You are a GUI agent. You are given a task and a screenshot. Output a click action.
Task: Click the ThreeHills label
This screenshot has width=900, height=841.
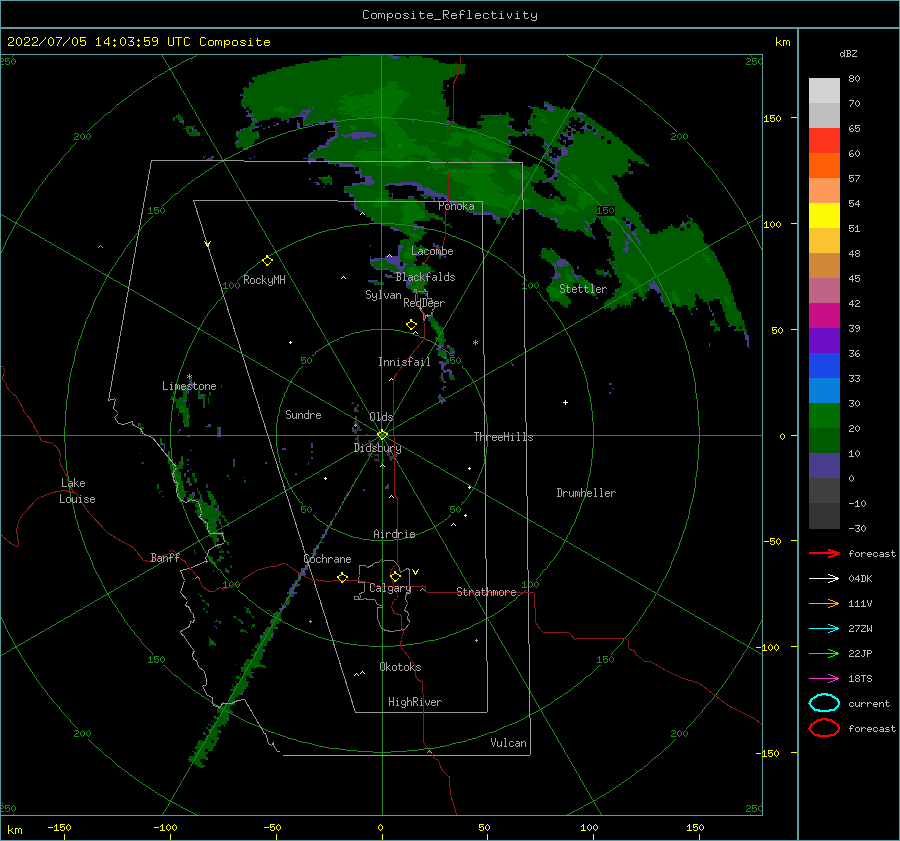pyautogui.click(x=503, y=437)
